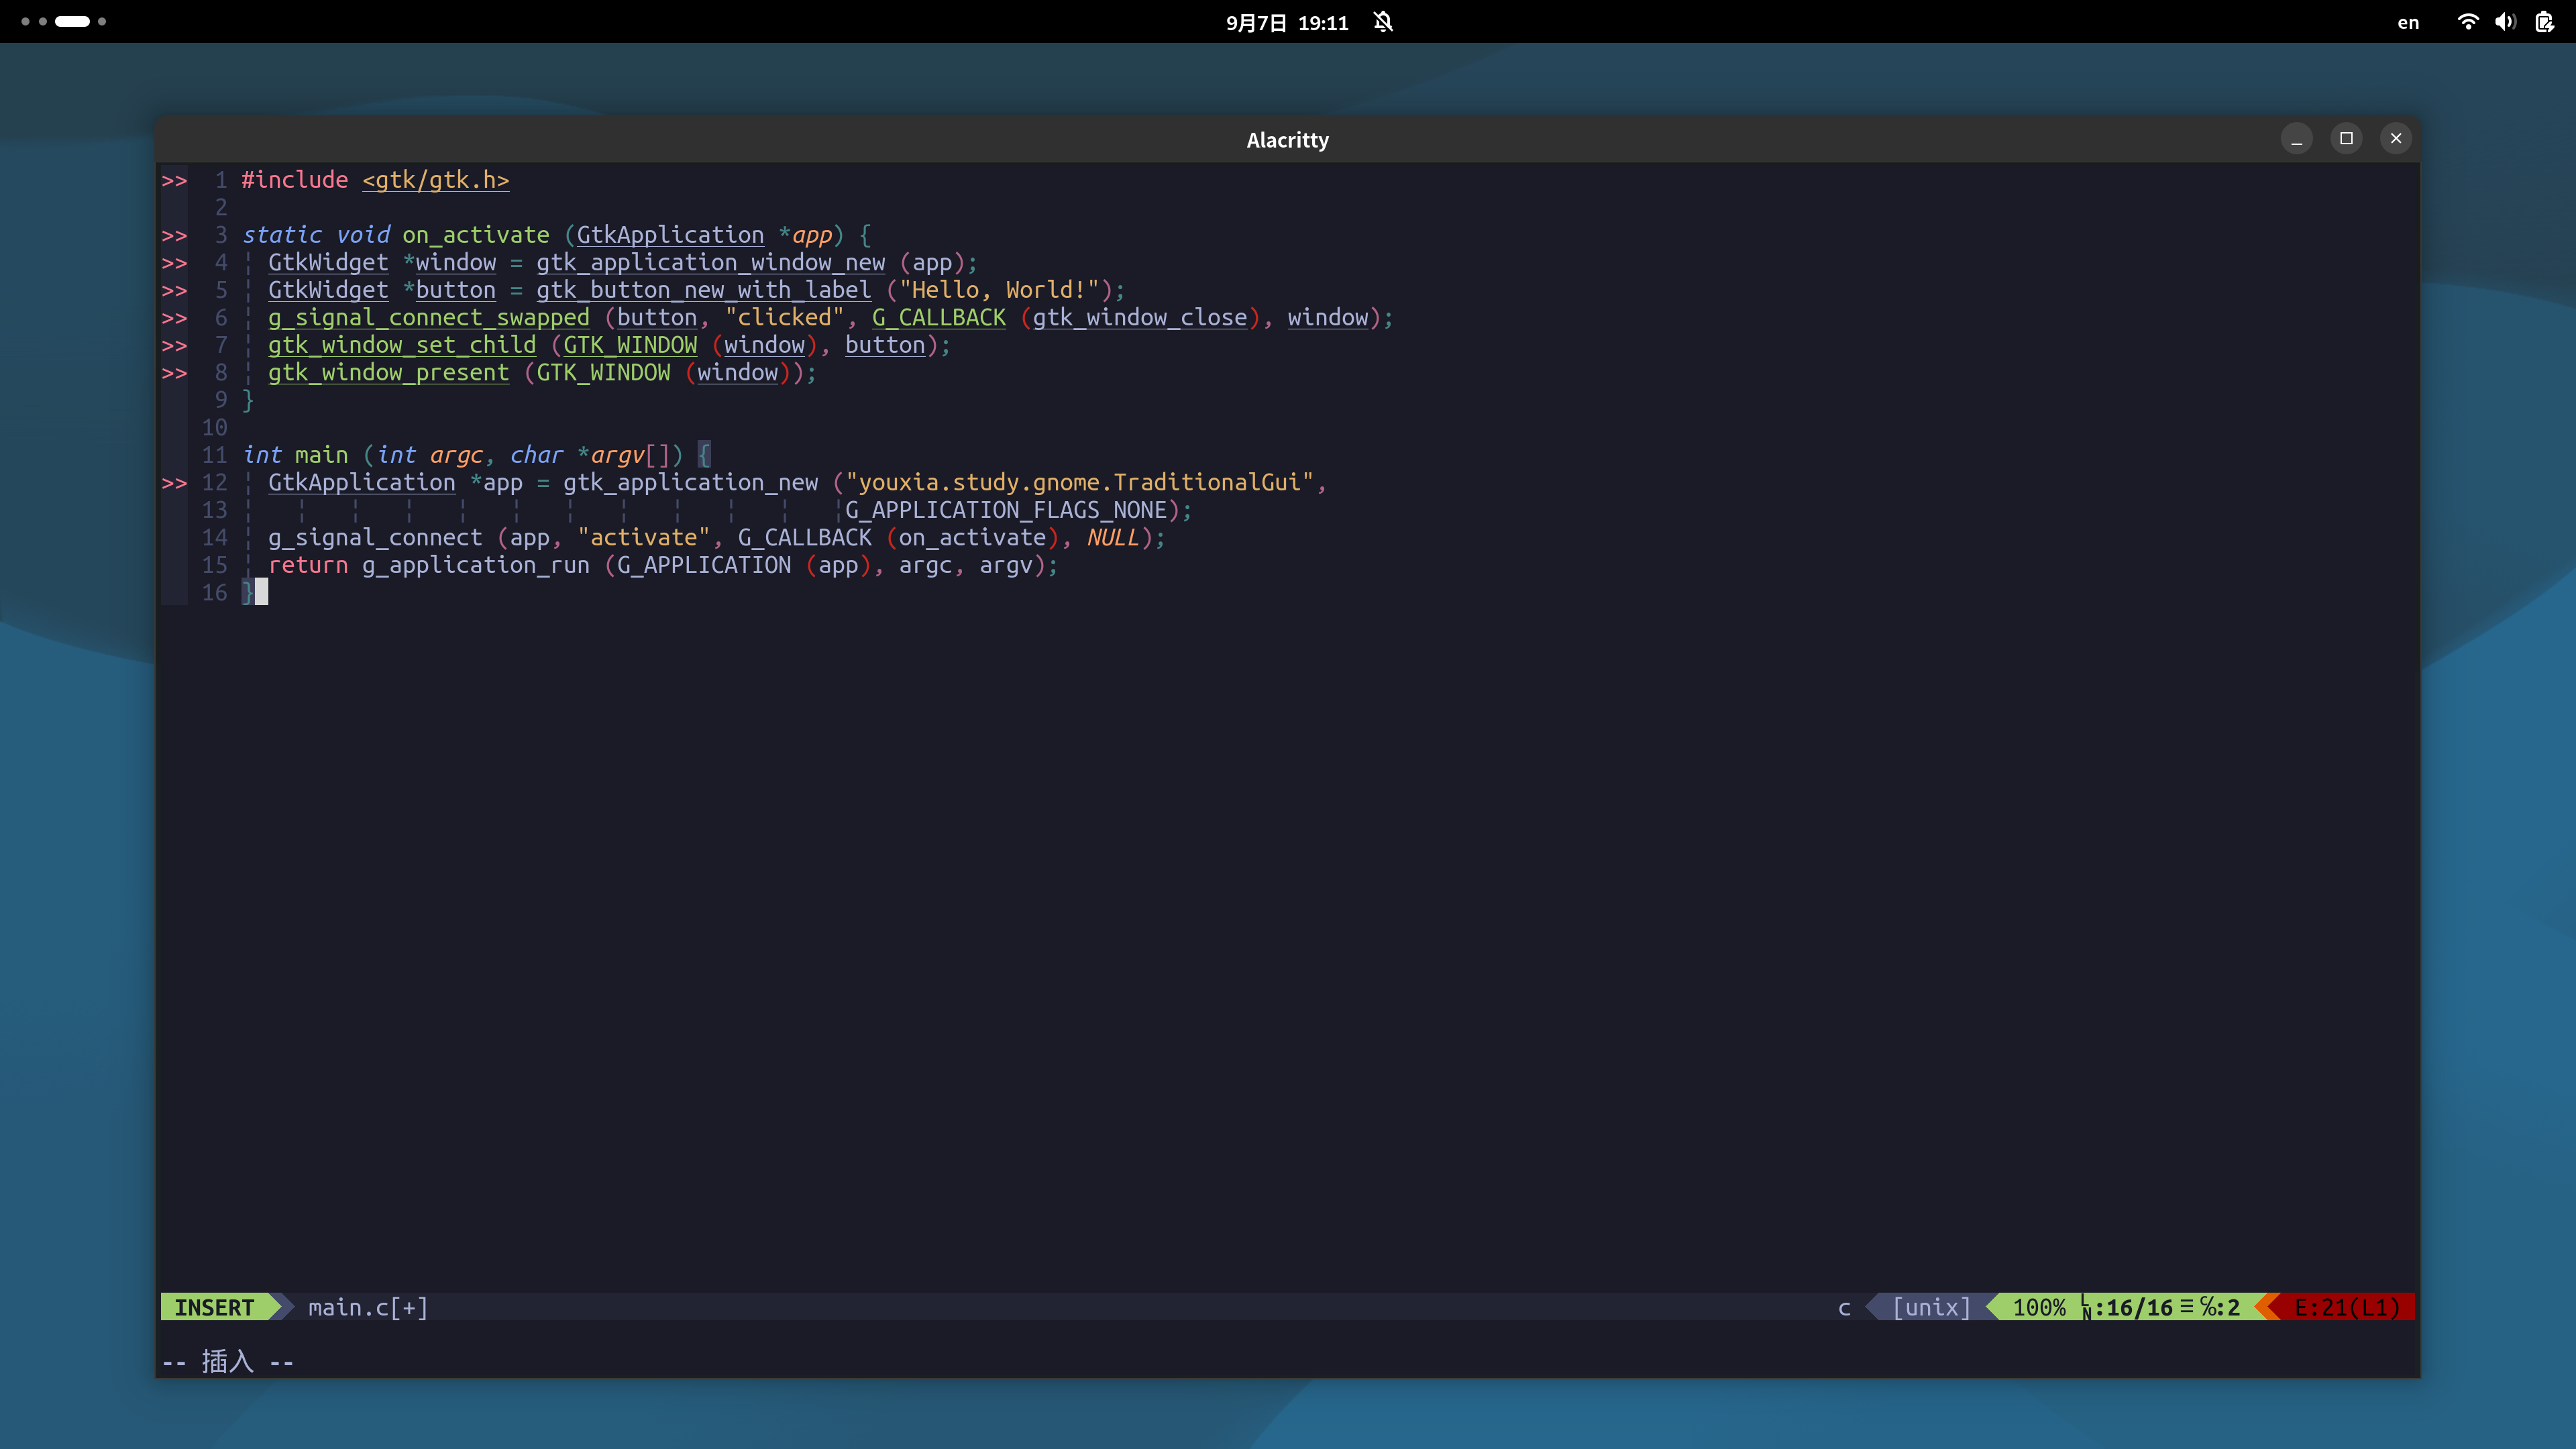
Task: Click the G_APPLICATION_FLAGS_NONE text
Action: point(1006,511)
